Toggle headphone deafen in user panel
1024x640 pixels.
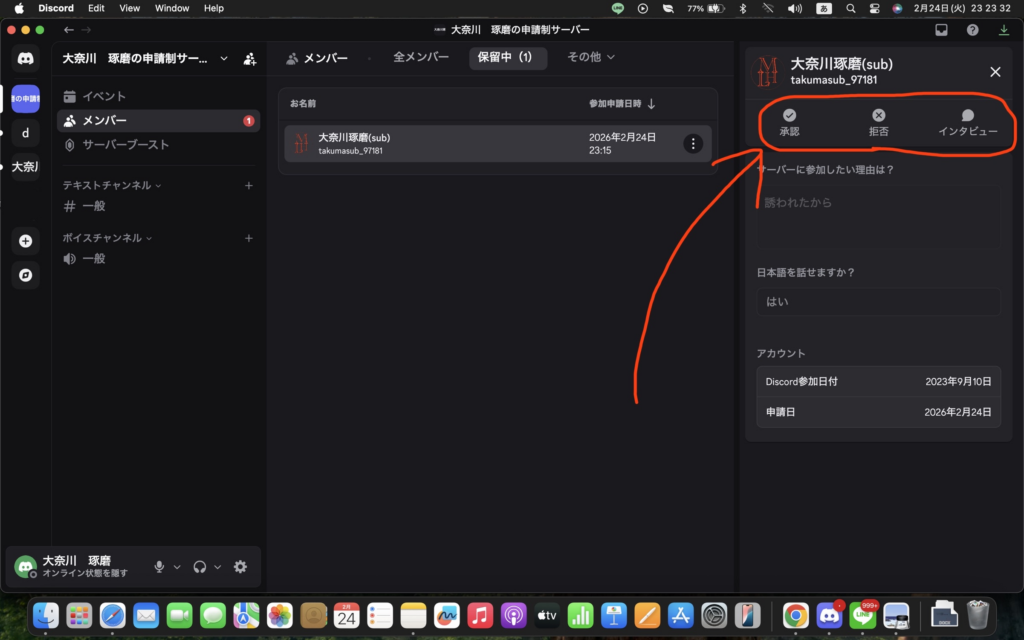coord(200,567)
